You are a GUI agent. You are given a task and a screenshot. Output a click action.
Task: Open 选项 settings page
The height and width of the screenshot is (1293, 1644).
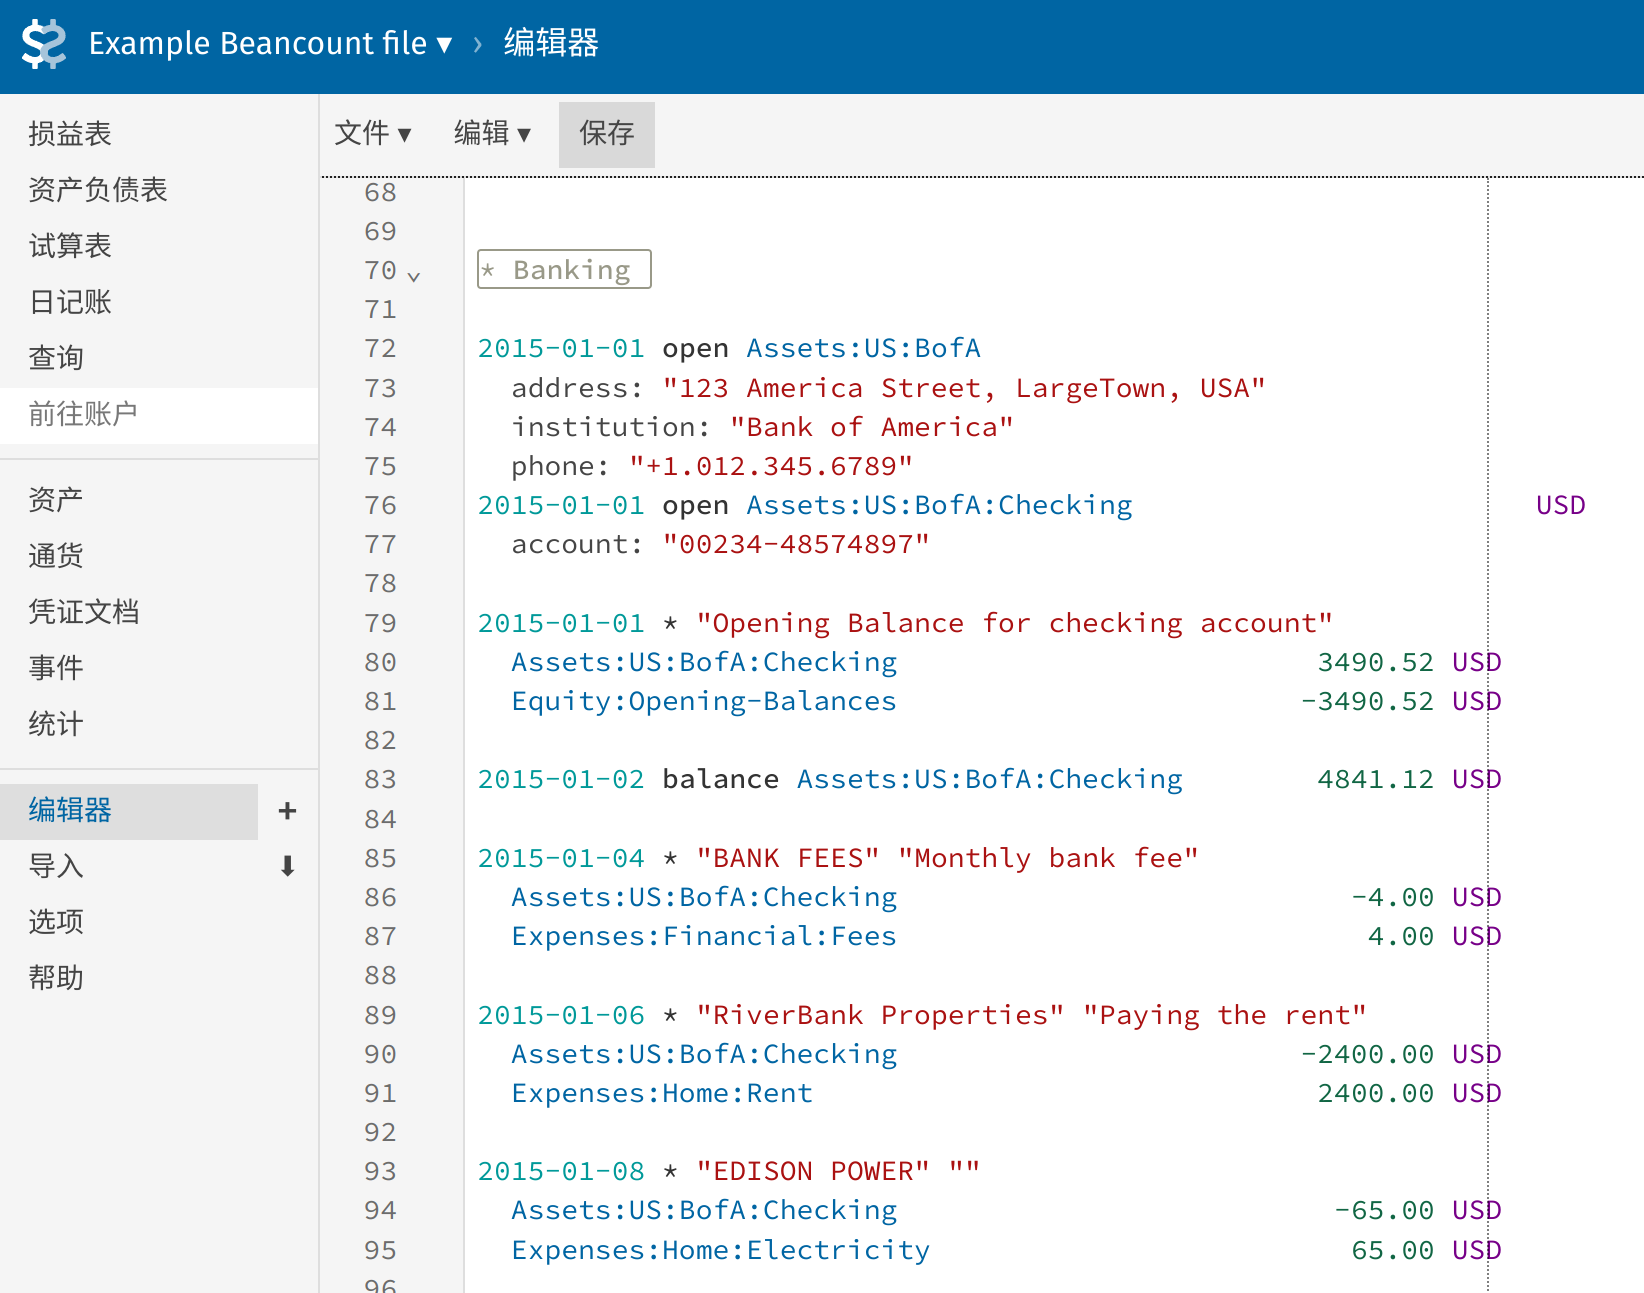(x=56, y=922)
